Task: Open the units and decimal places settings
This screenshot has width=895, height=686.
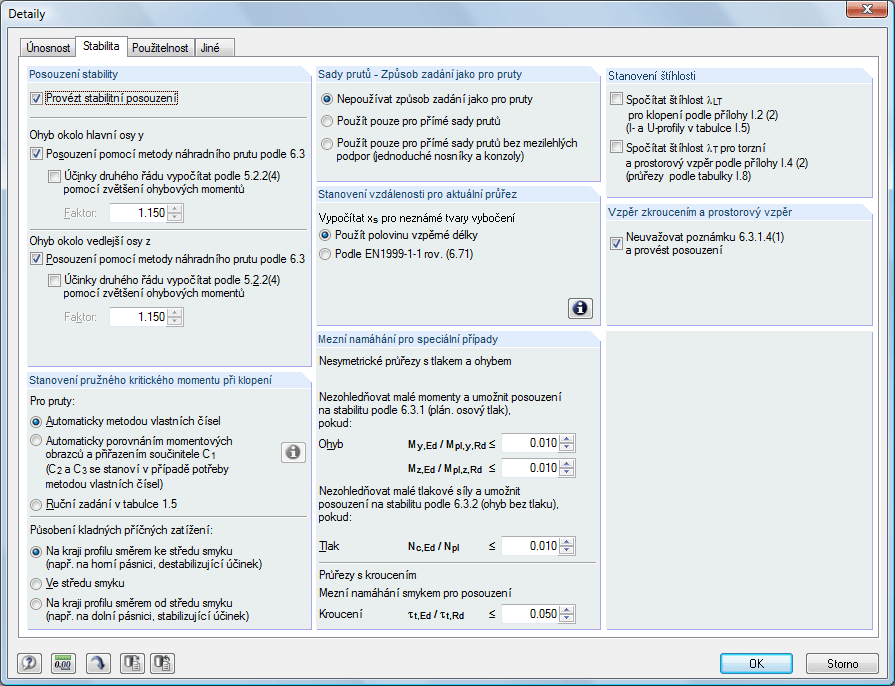Action: 63,663
